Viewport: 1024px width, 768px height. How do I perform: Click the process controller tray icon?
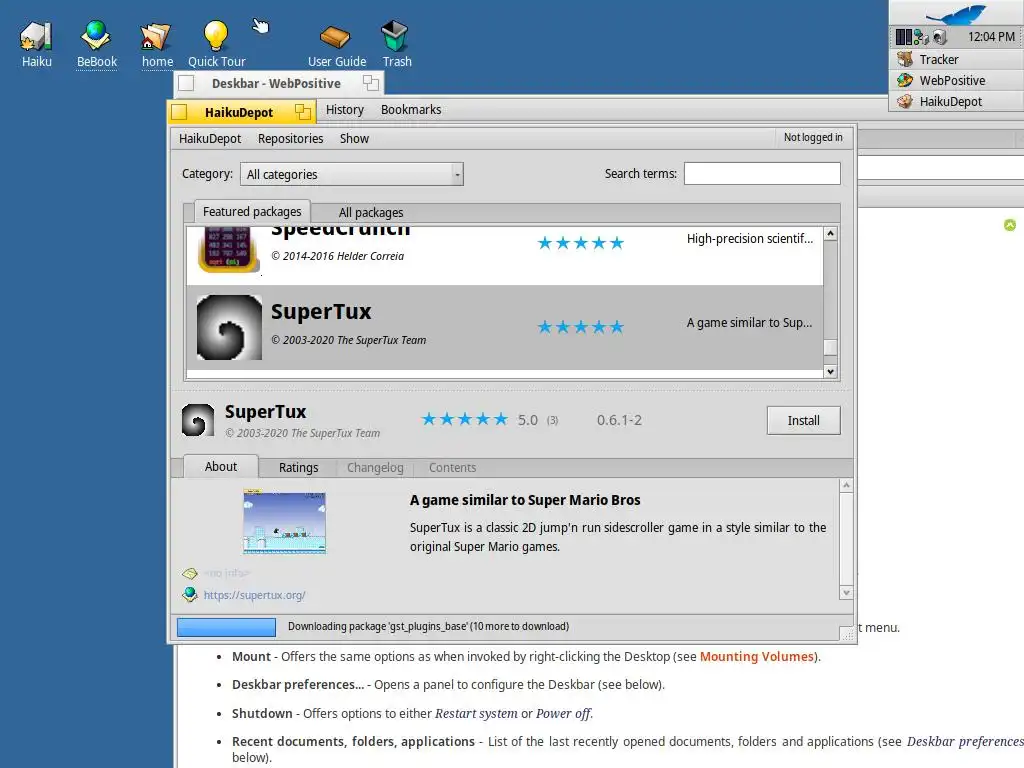pyautogui.click(x=904, y=37)
